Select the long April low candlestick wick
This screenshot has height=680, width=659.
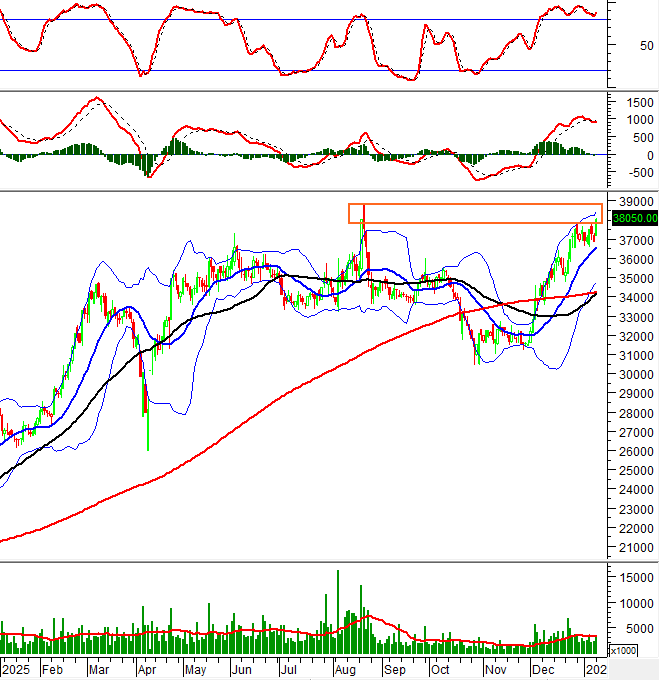[x=148, y=432]
